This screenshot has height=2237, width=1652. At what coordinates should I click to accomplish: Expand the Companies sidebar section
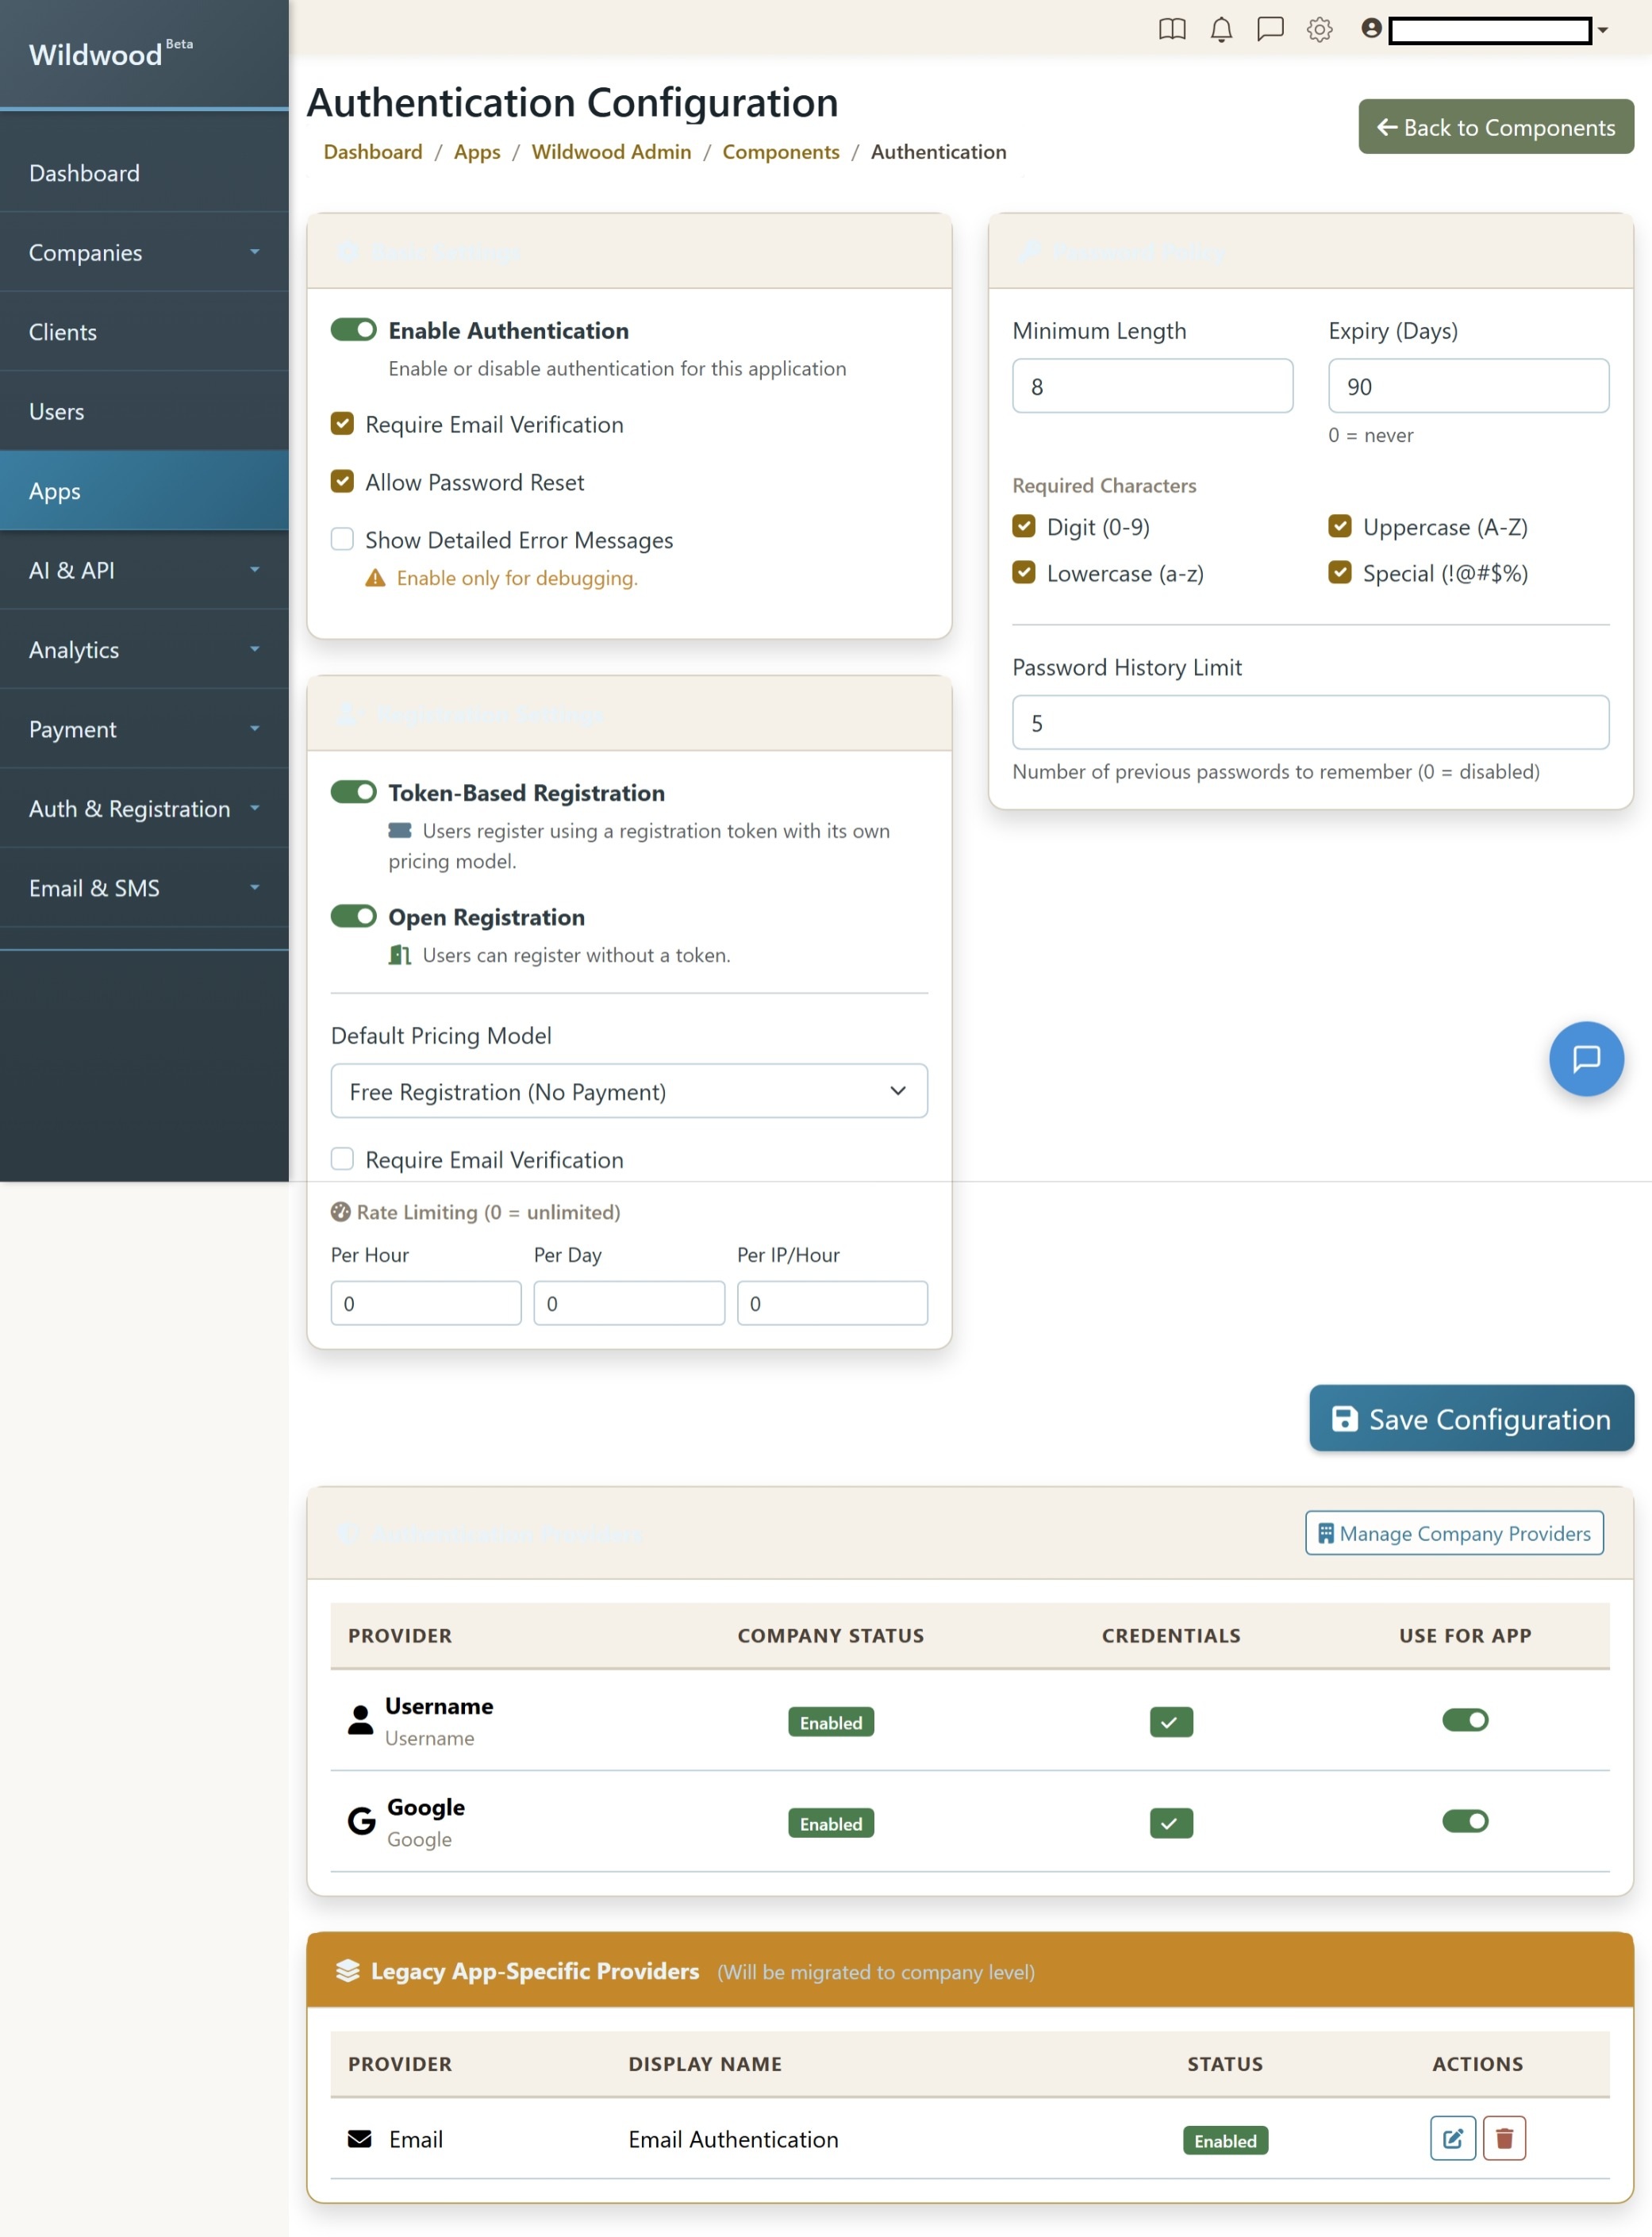144,253
